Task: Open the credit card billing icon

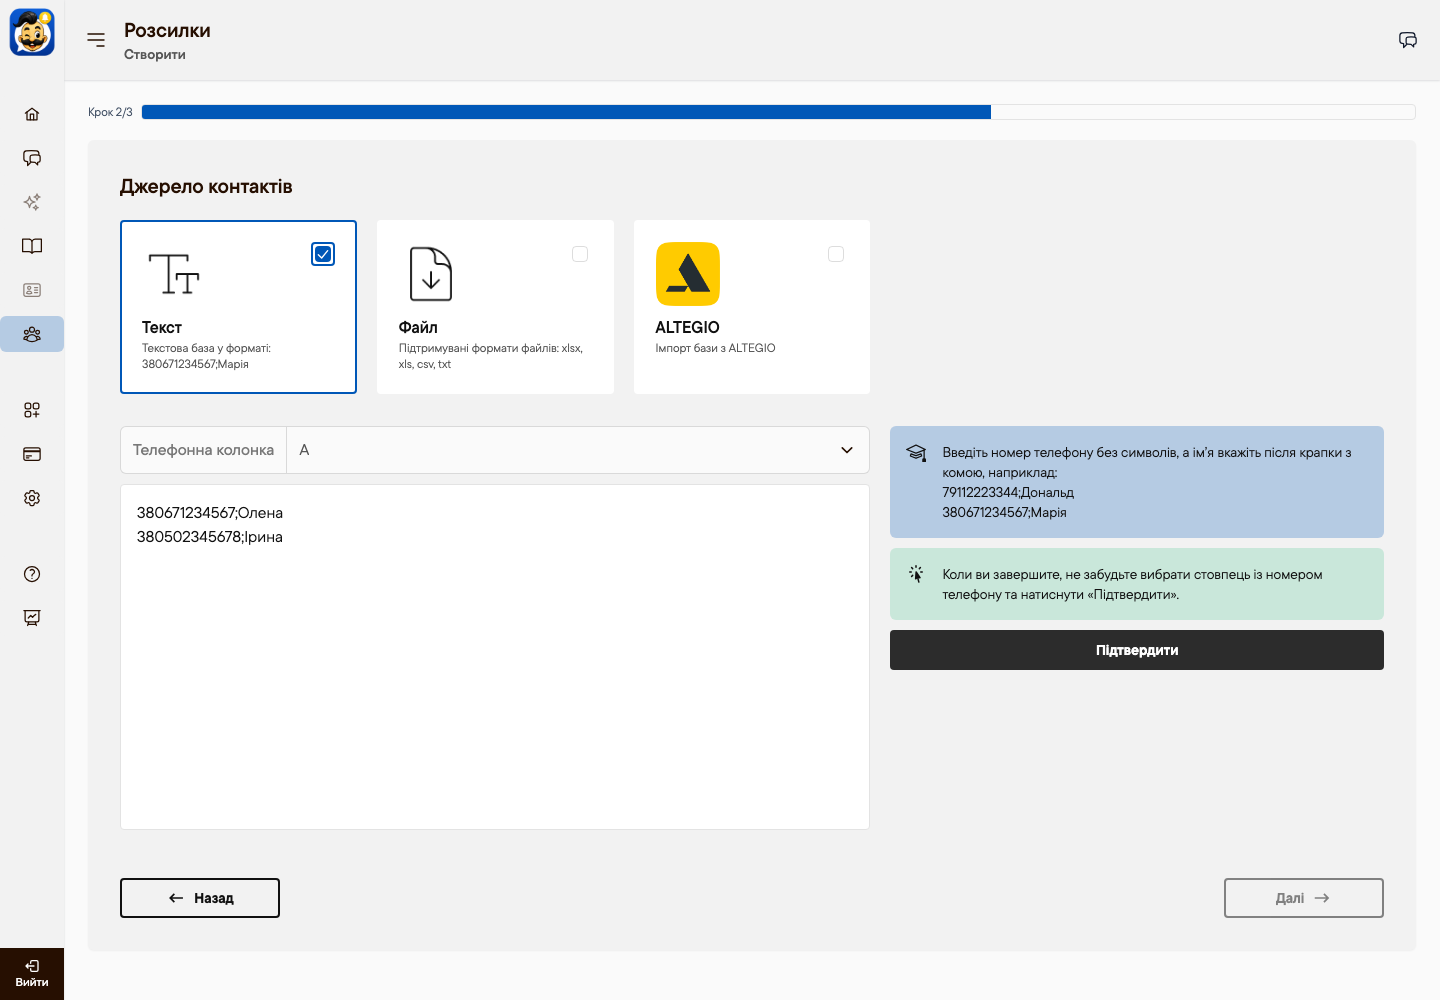Action: coord(32,454)
